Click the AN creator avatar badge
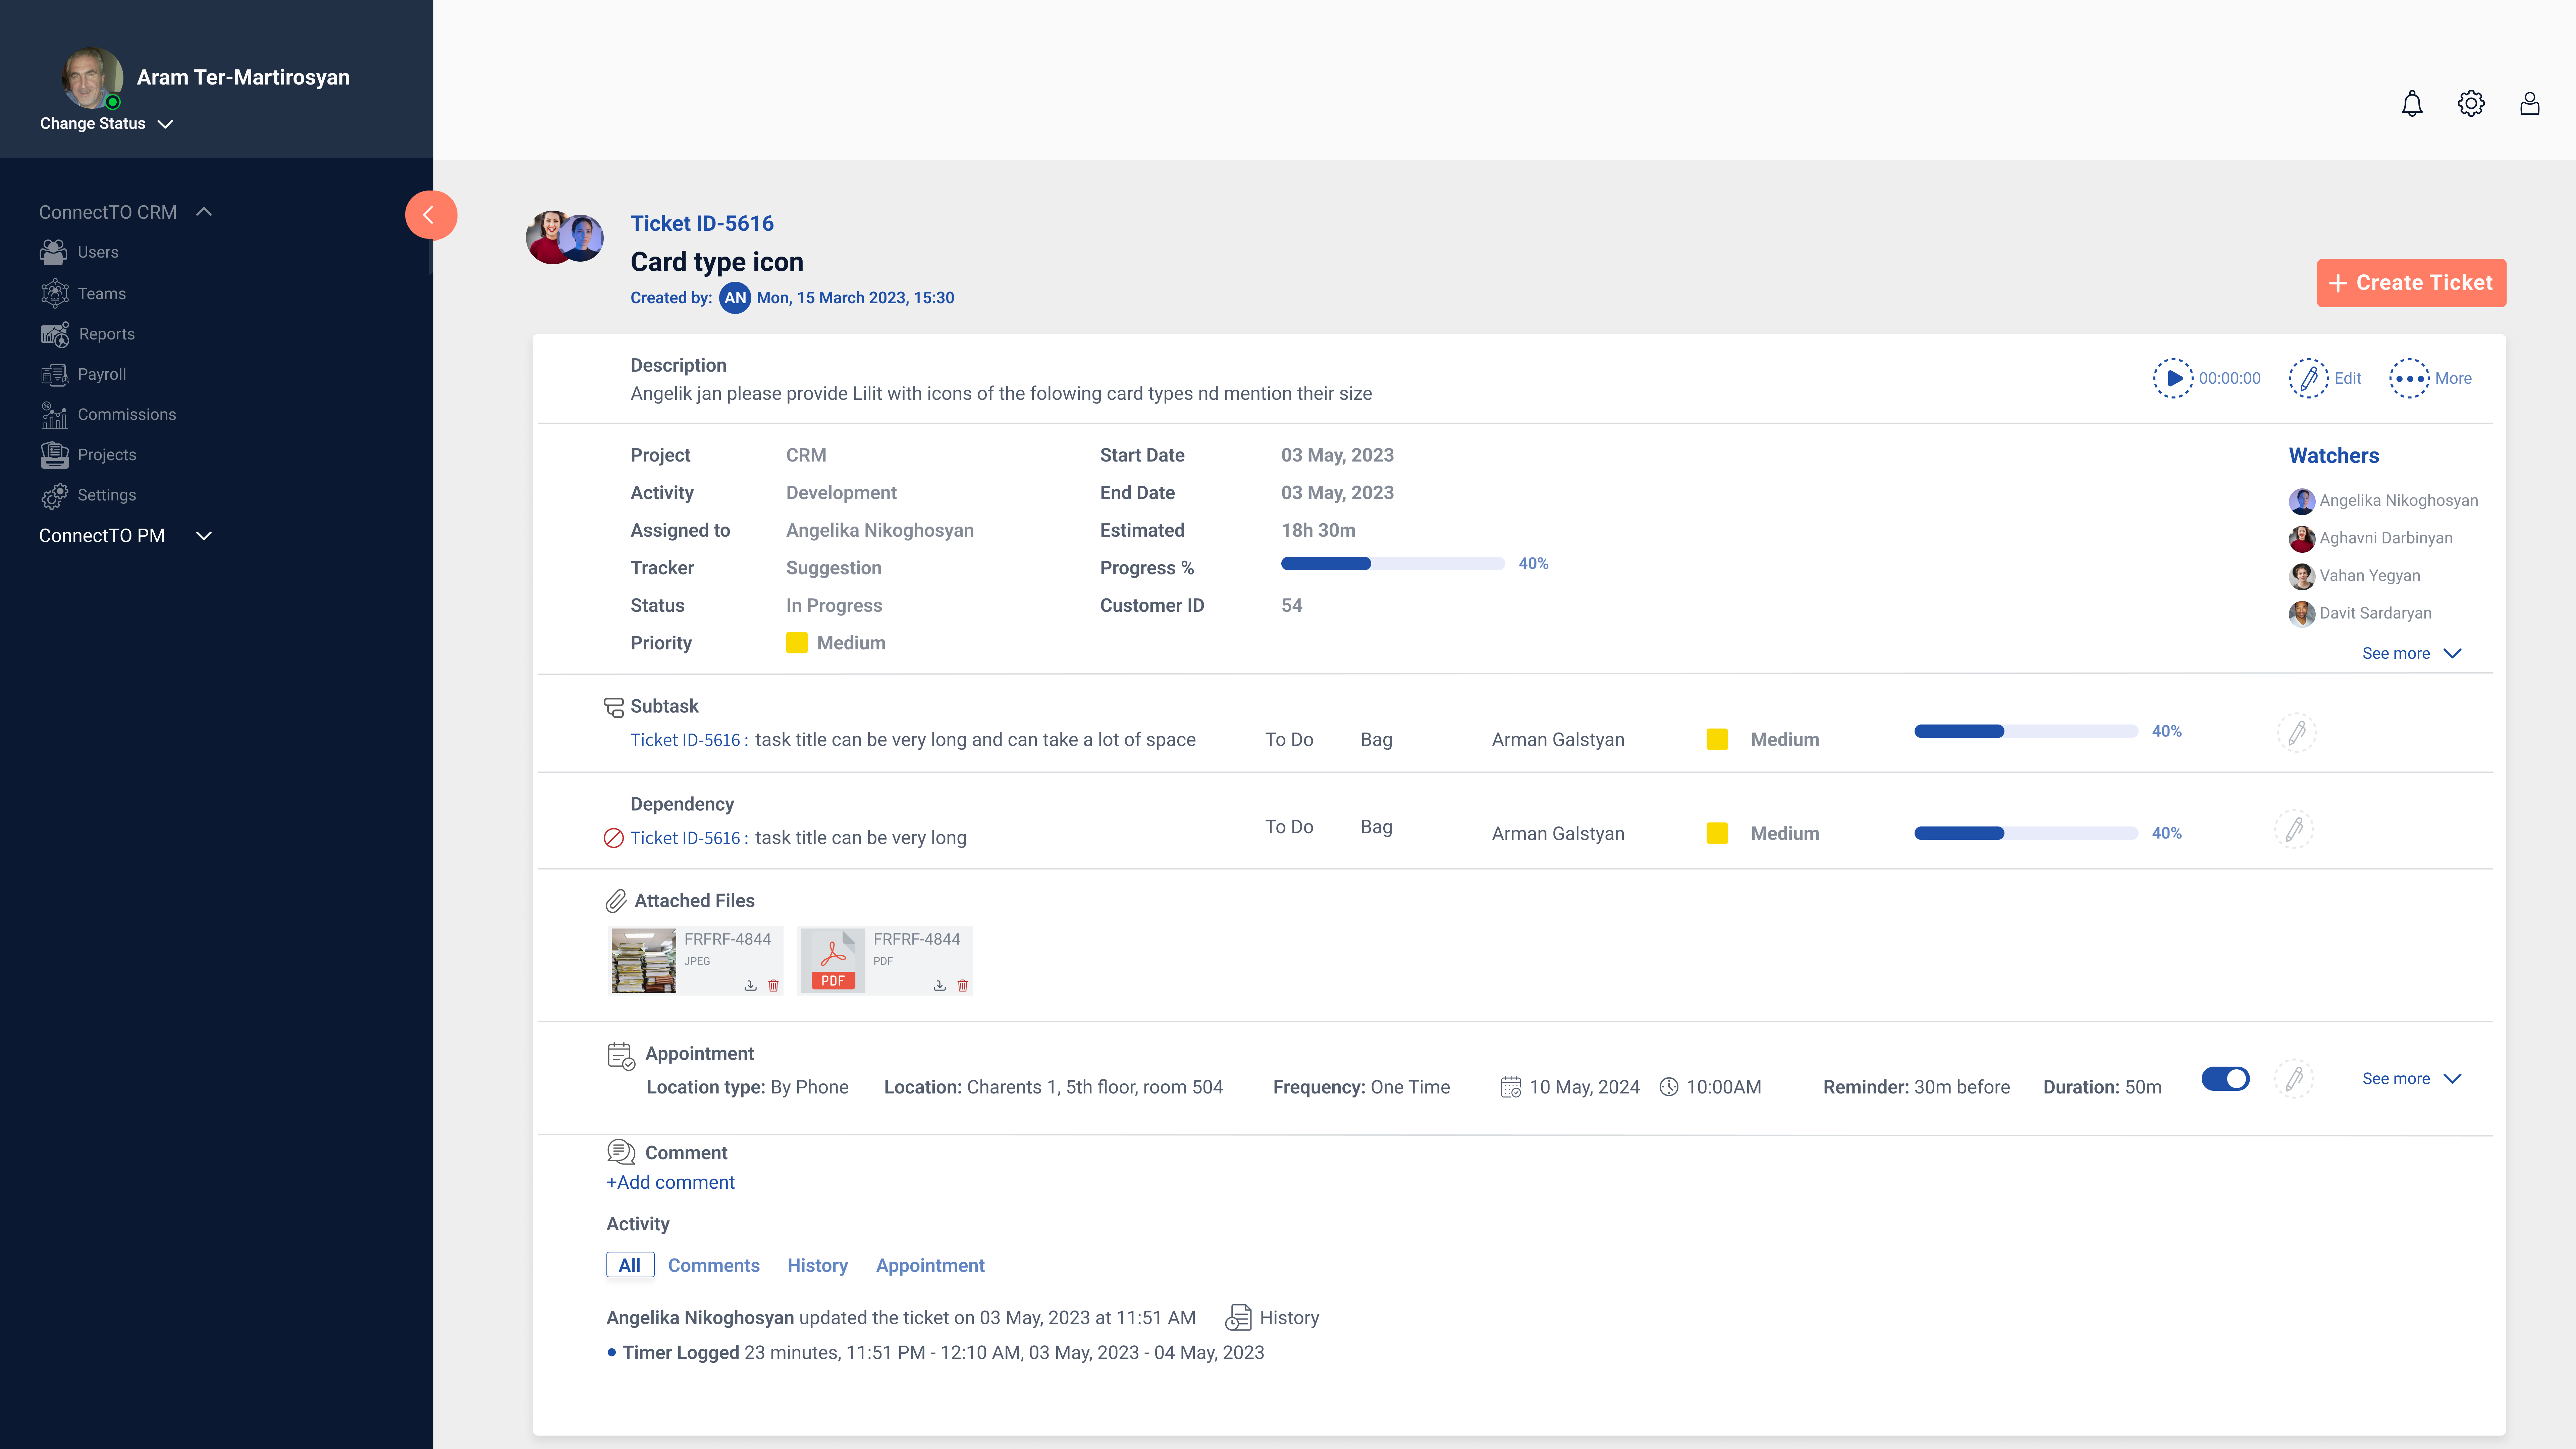This screenshot has width=2576, height=1449. (x=735, y=298)
